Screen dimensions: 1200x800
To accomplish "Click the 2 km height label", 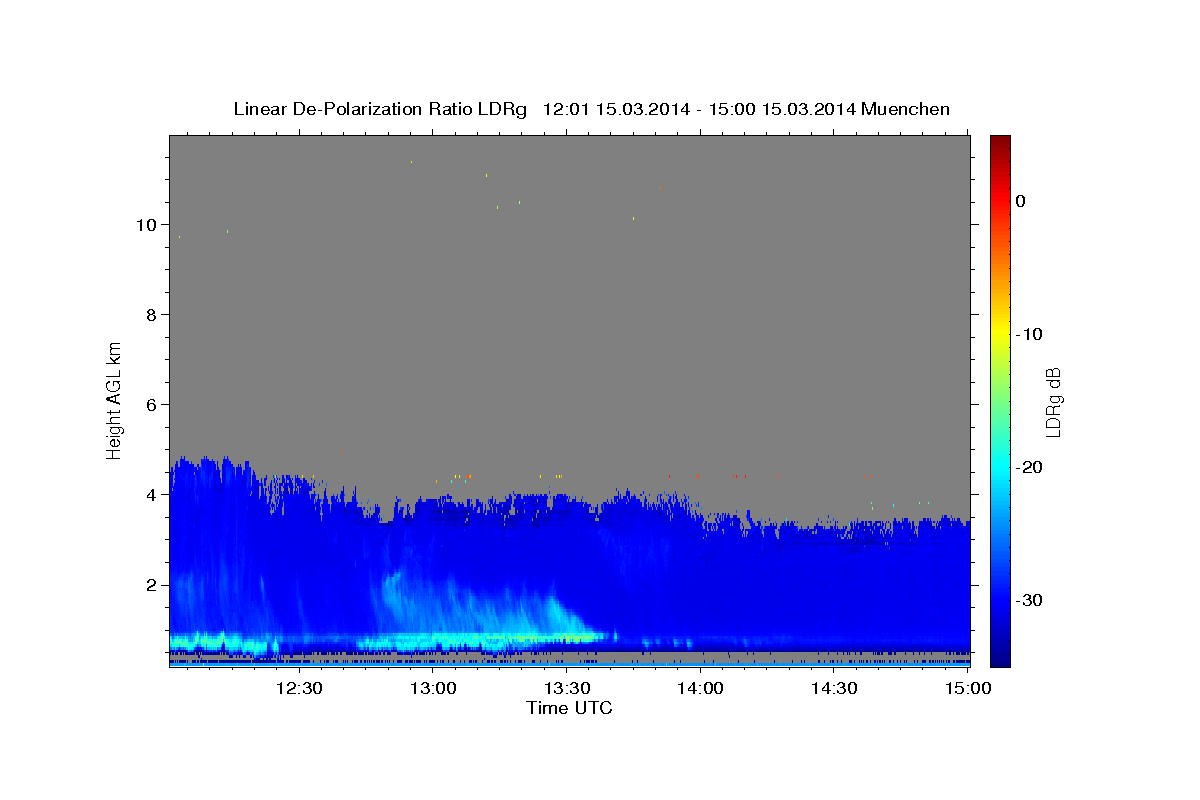I will (x=152, y=585).
